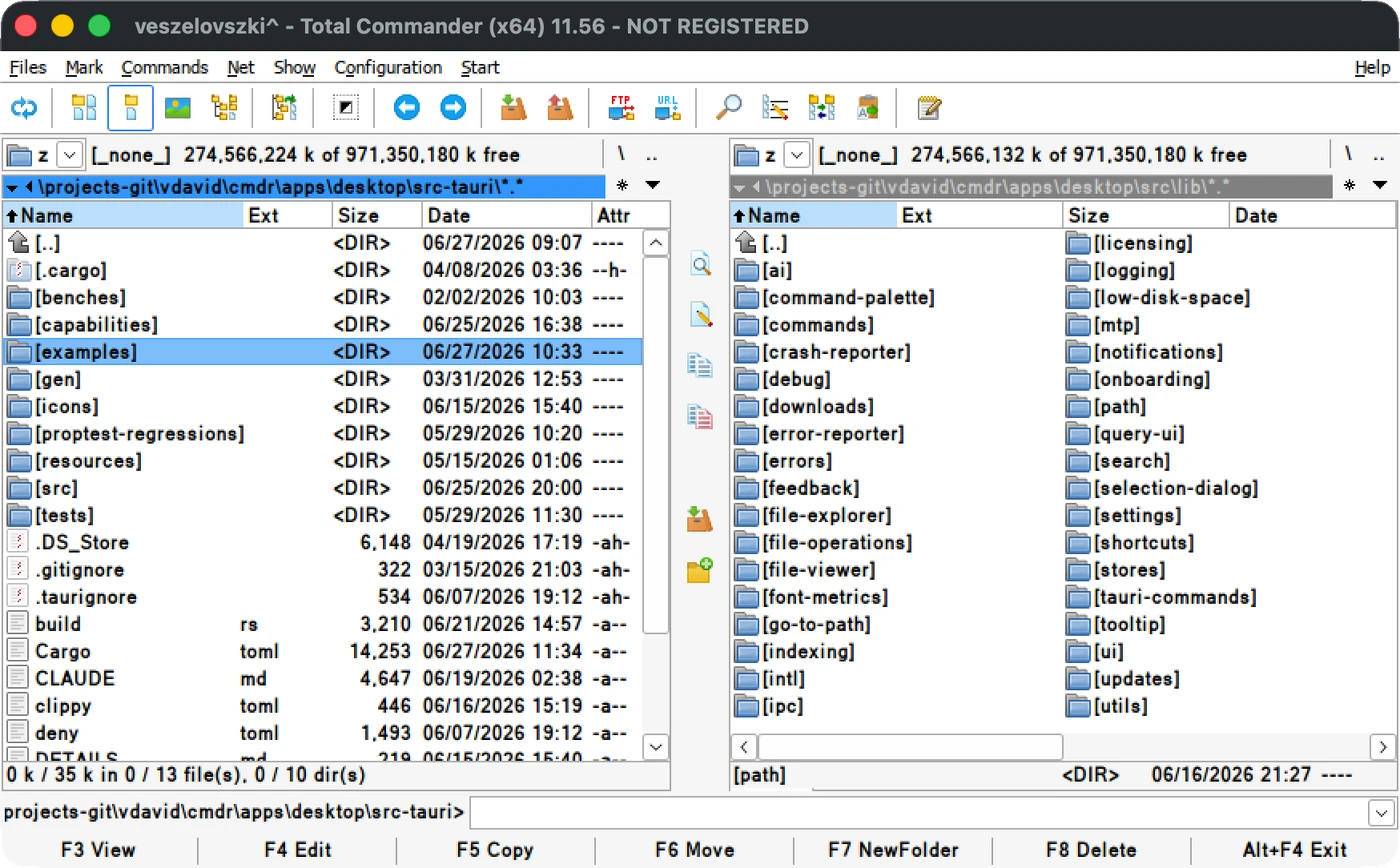Open Synchronize directories toolbar icon
Image resolution: width=1400 pixels, height=868 pixels.
(822, 108)
